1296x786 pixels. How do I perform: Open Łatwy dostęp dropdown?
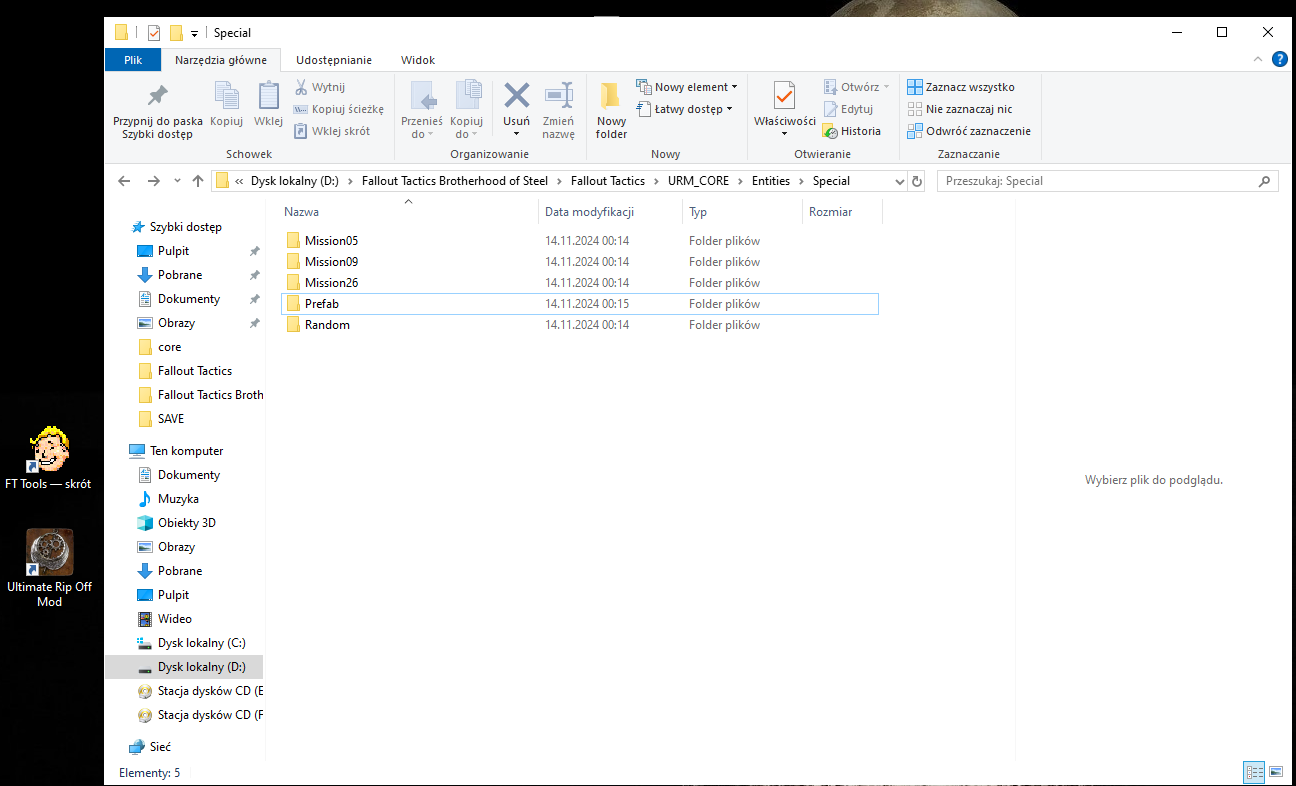point(685,109)
